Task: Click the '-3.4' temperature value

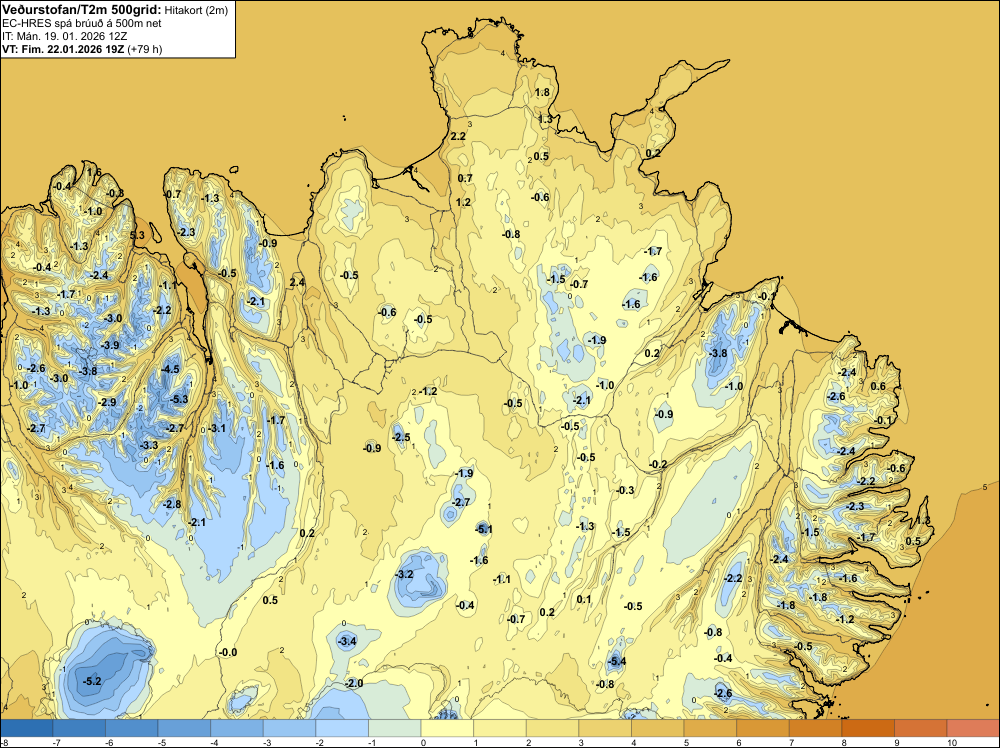Action: pyautogui.click(x=347, y=641)
